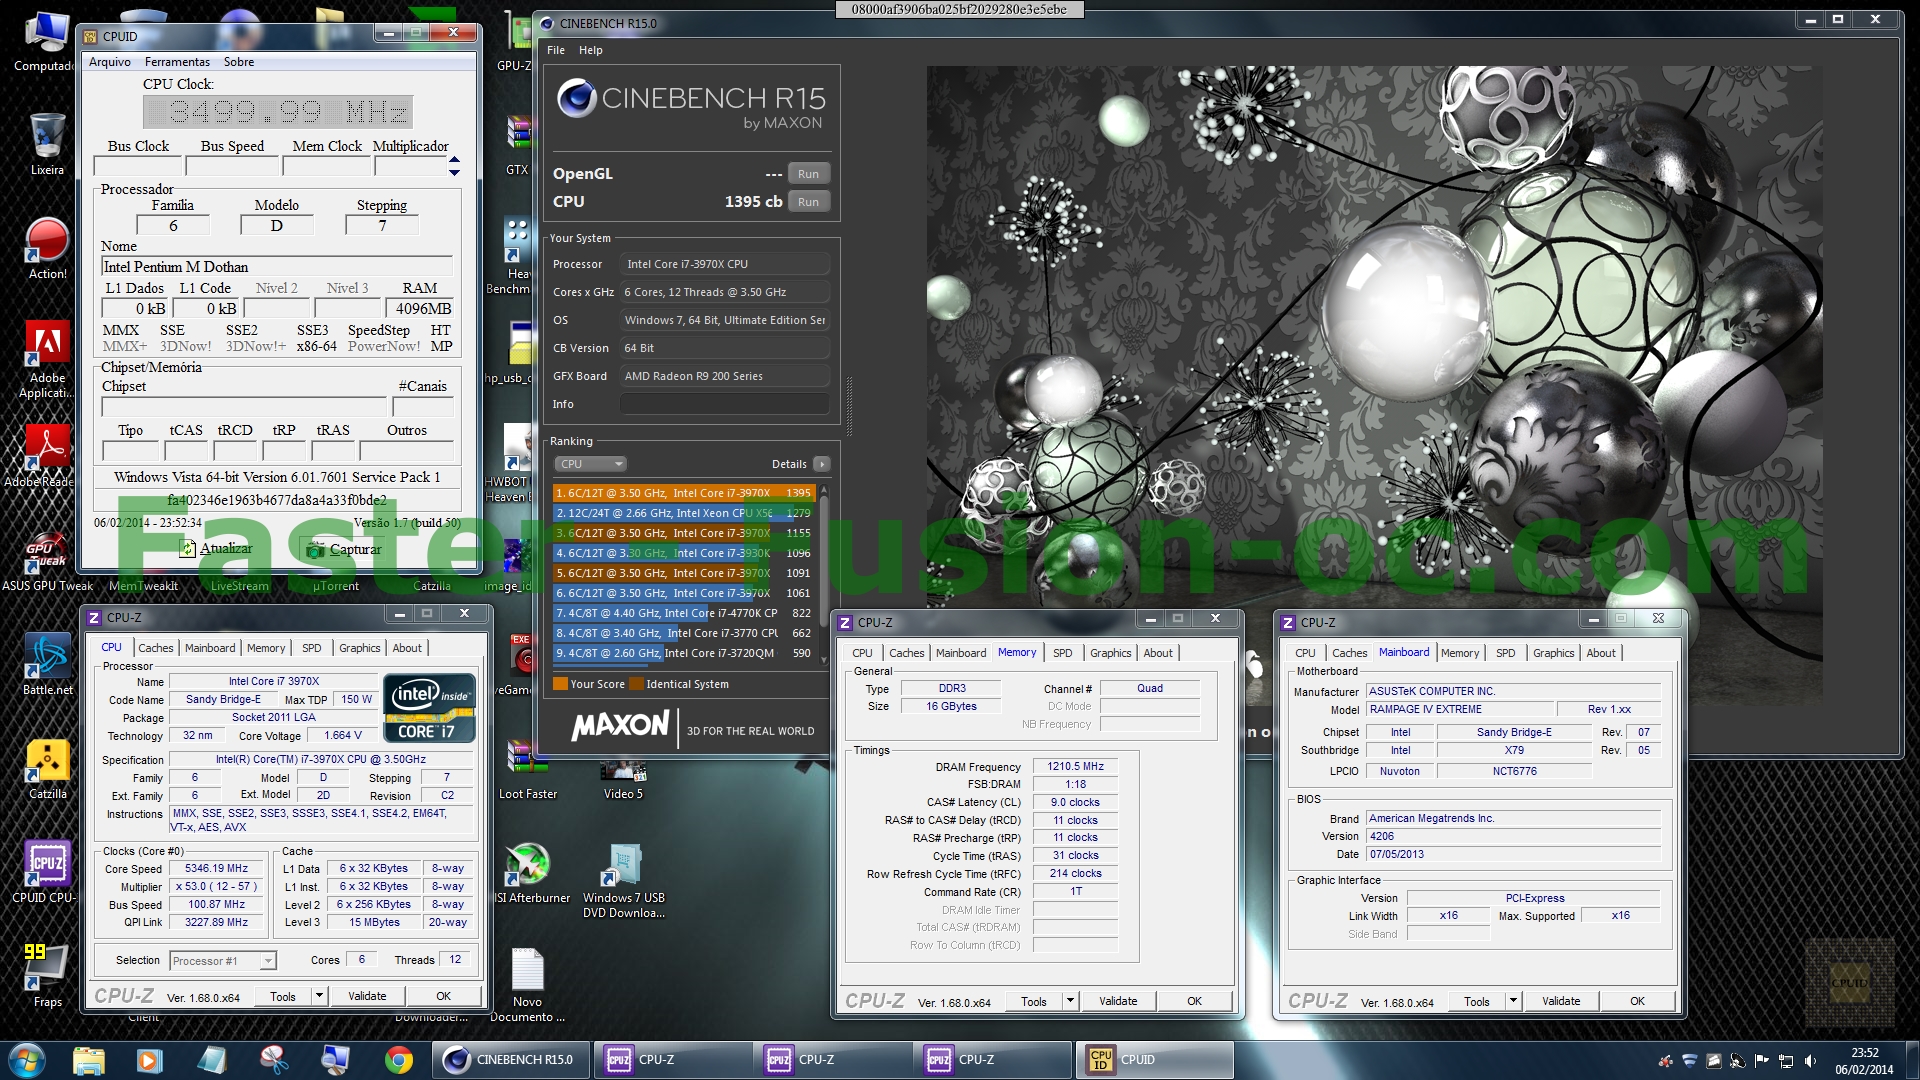Open Ferramentas menu in CPUID window
Viewport: 1920px width, 1080px height.
(x=177, y=62)
